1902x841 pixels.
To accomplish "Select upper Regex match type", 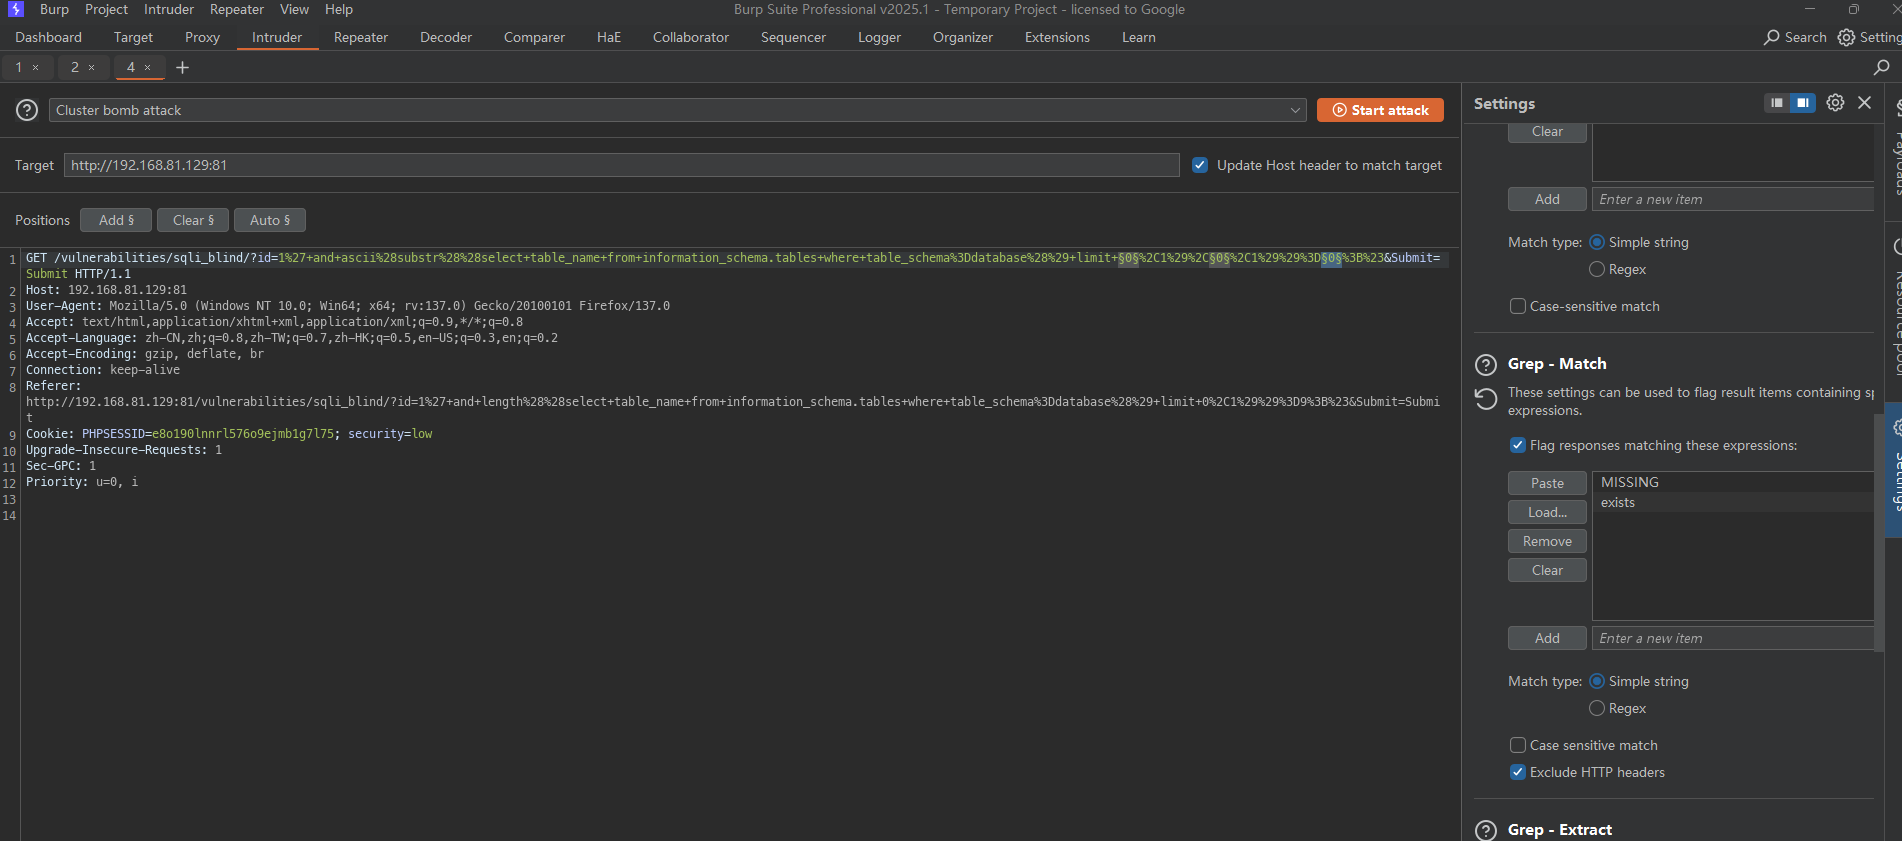I will (1597, 269).
